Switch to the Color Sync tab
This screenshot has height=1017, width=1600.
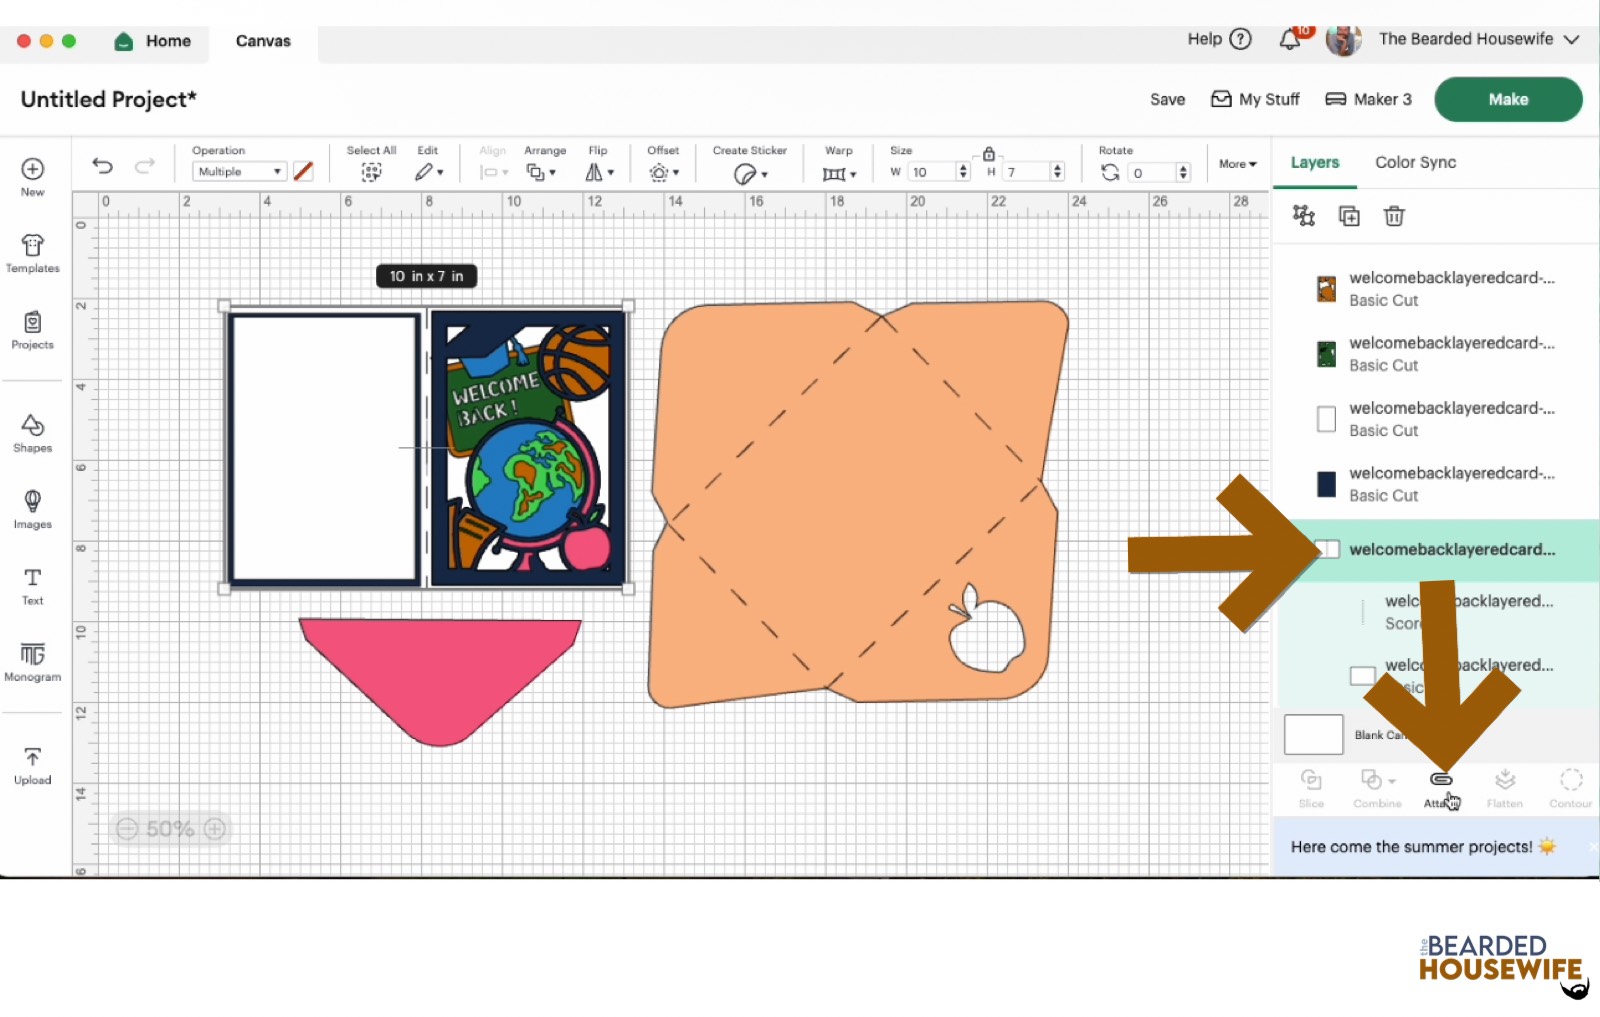click(x=1415, y=162)
